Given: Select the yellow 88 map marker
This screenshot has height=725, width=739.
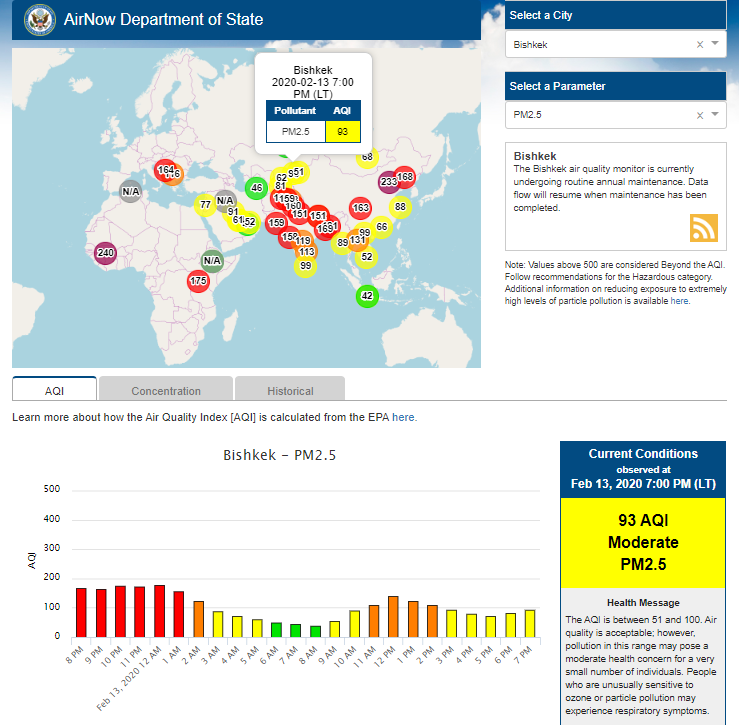Looking at the screenshot, I should [400, 207].
